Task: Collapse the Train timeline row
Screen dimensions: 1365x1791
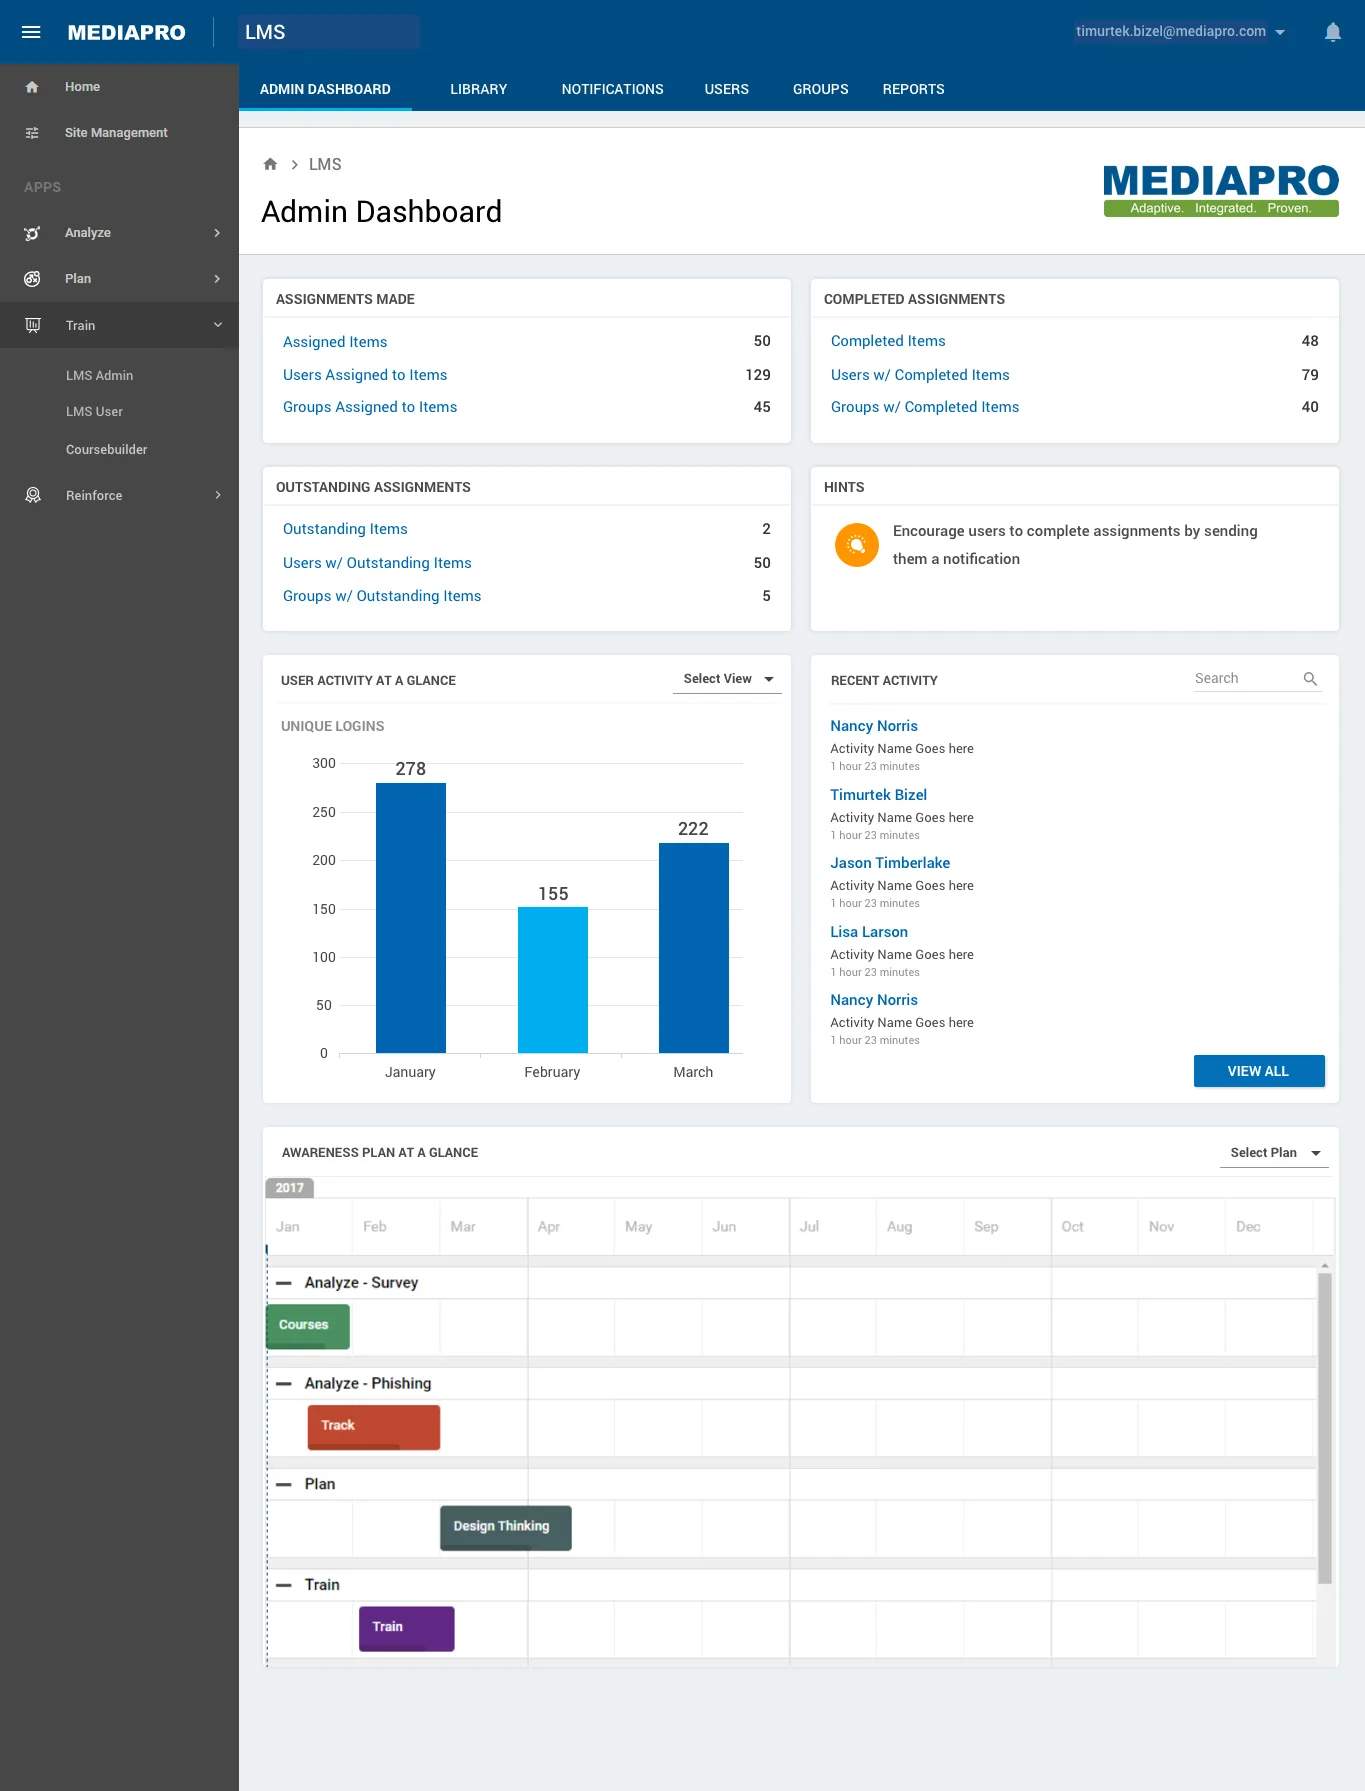Action: click(x=284, y=1585)
